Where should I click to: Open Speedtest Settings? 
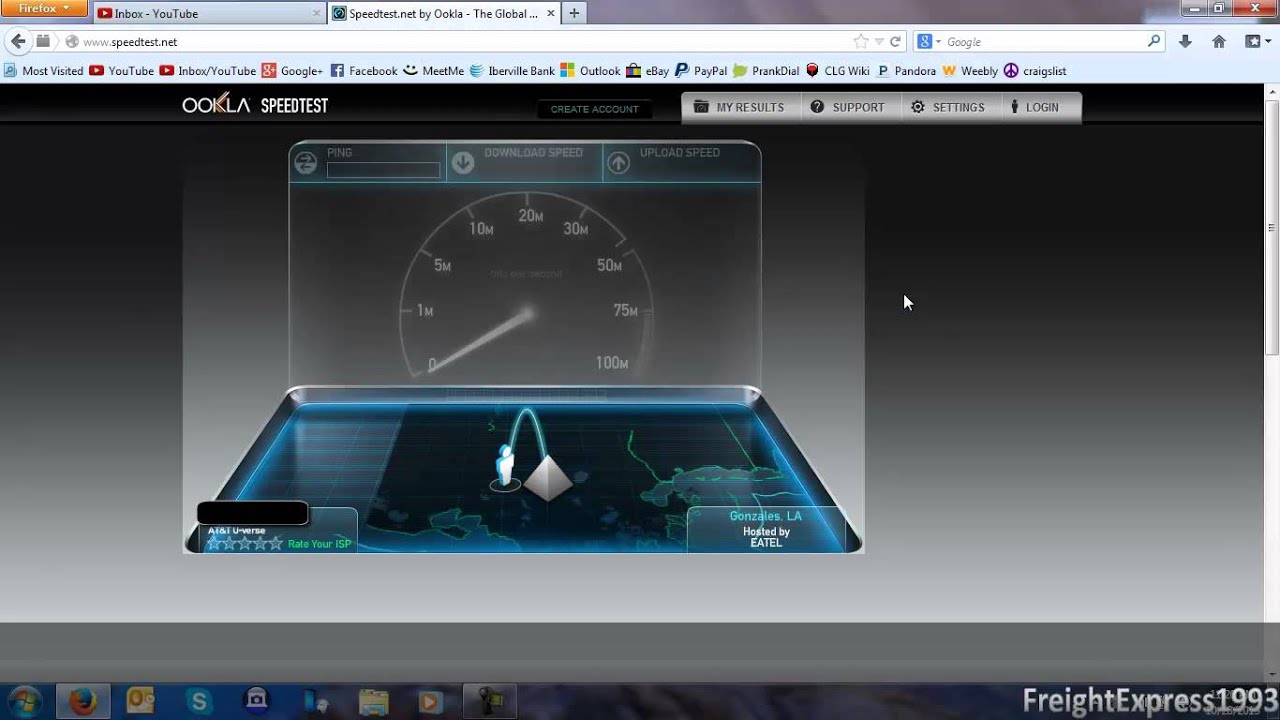(x=948, y=107)
